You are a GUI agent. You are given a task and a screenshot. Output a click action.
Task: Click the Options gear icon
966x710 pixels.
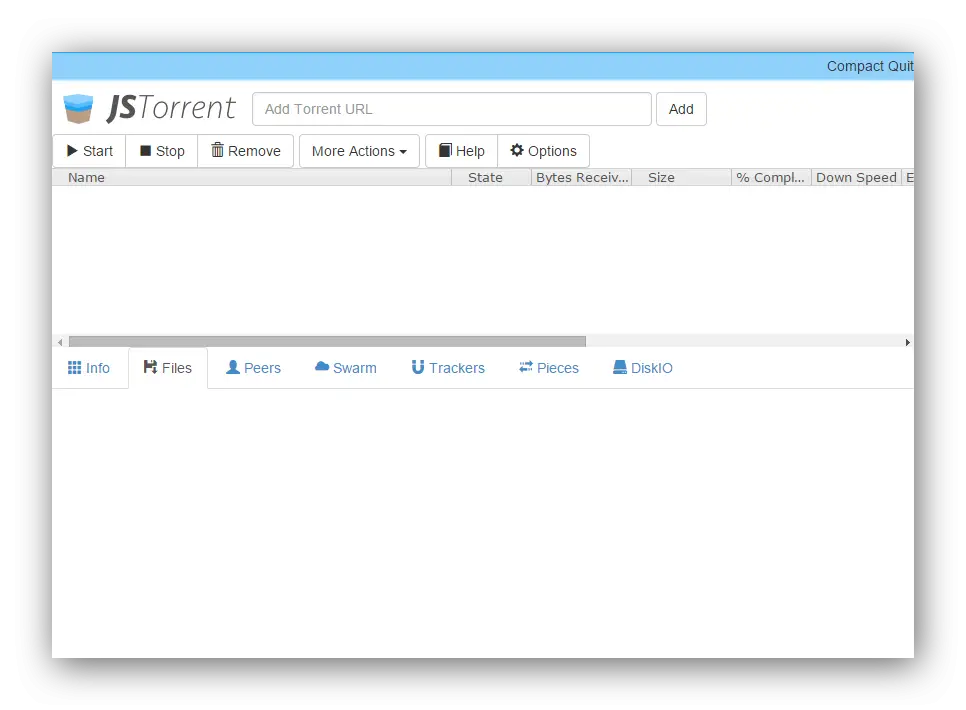(517, 150)
